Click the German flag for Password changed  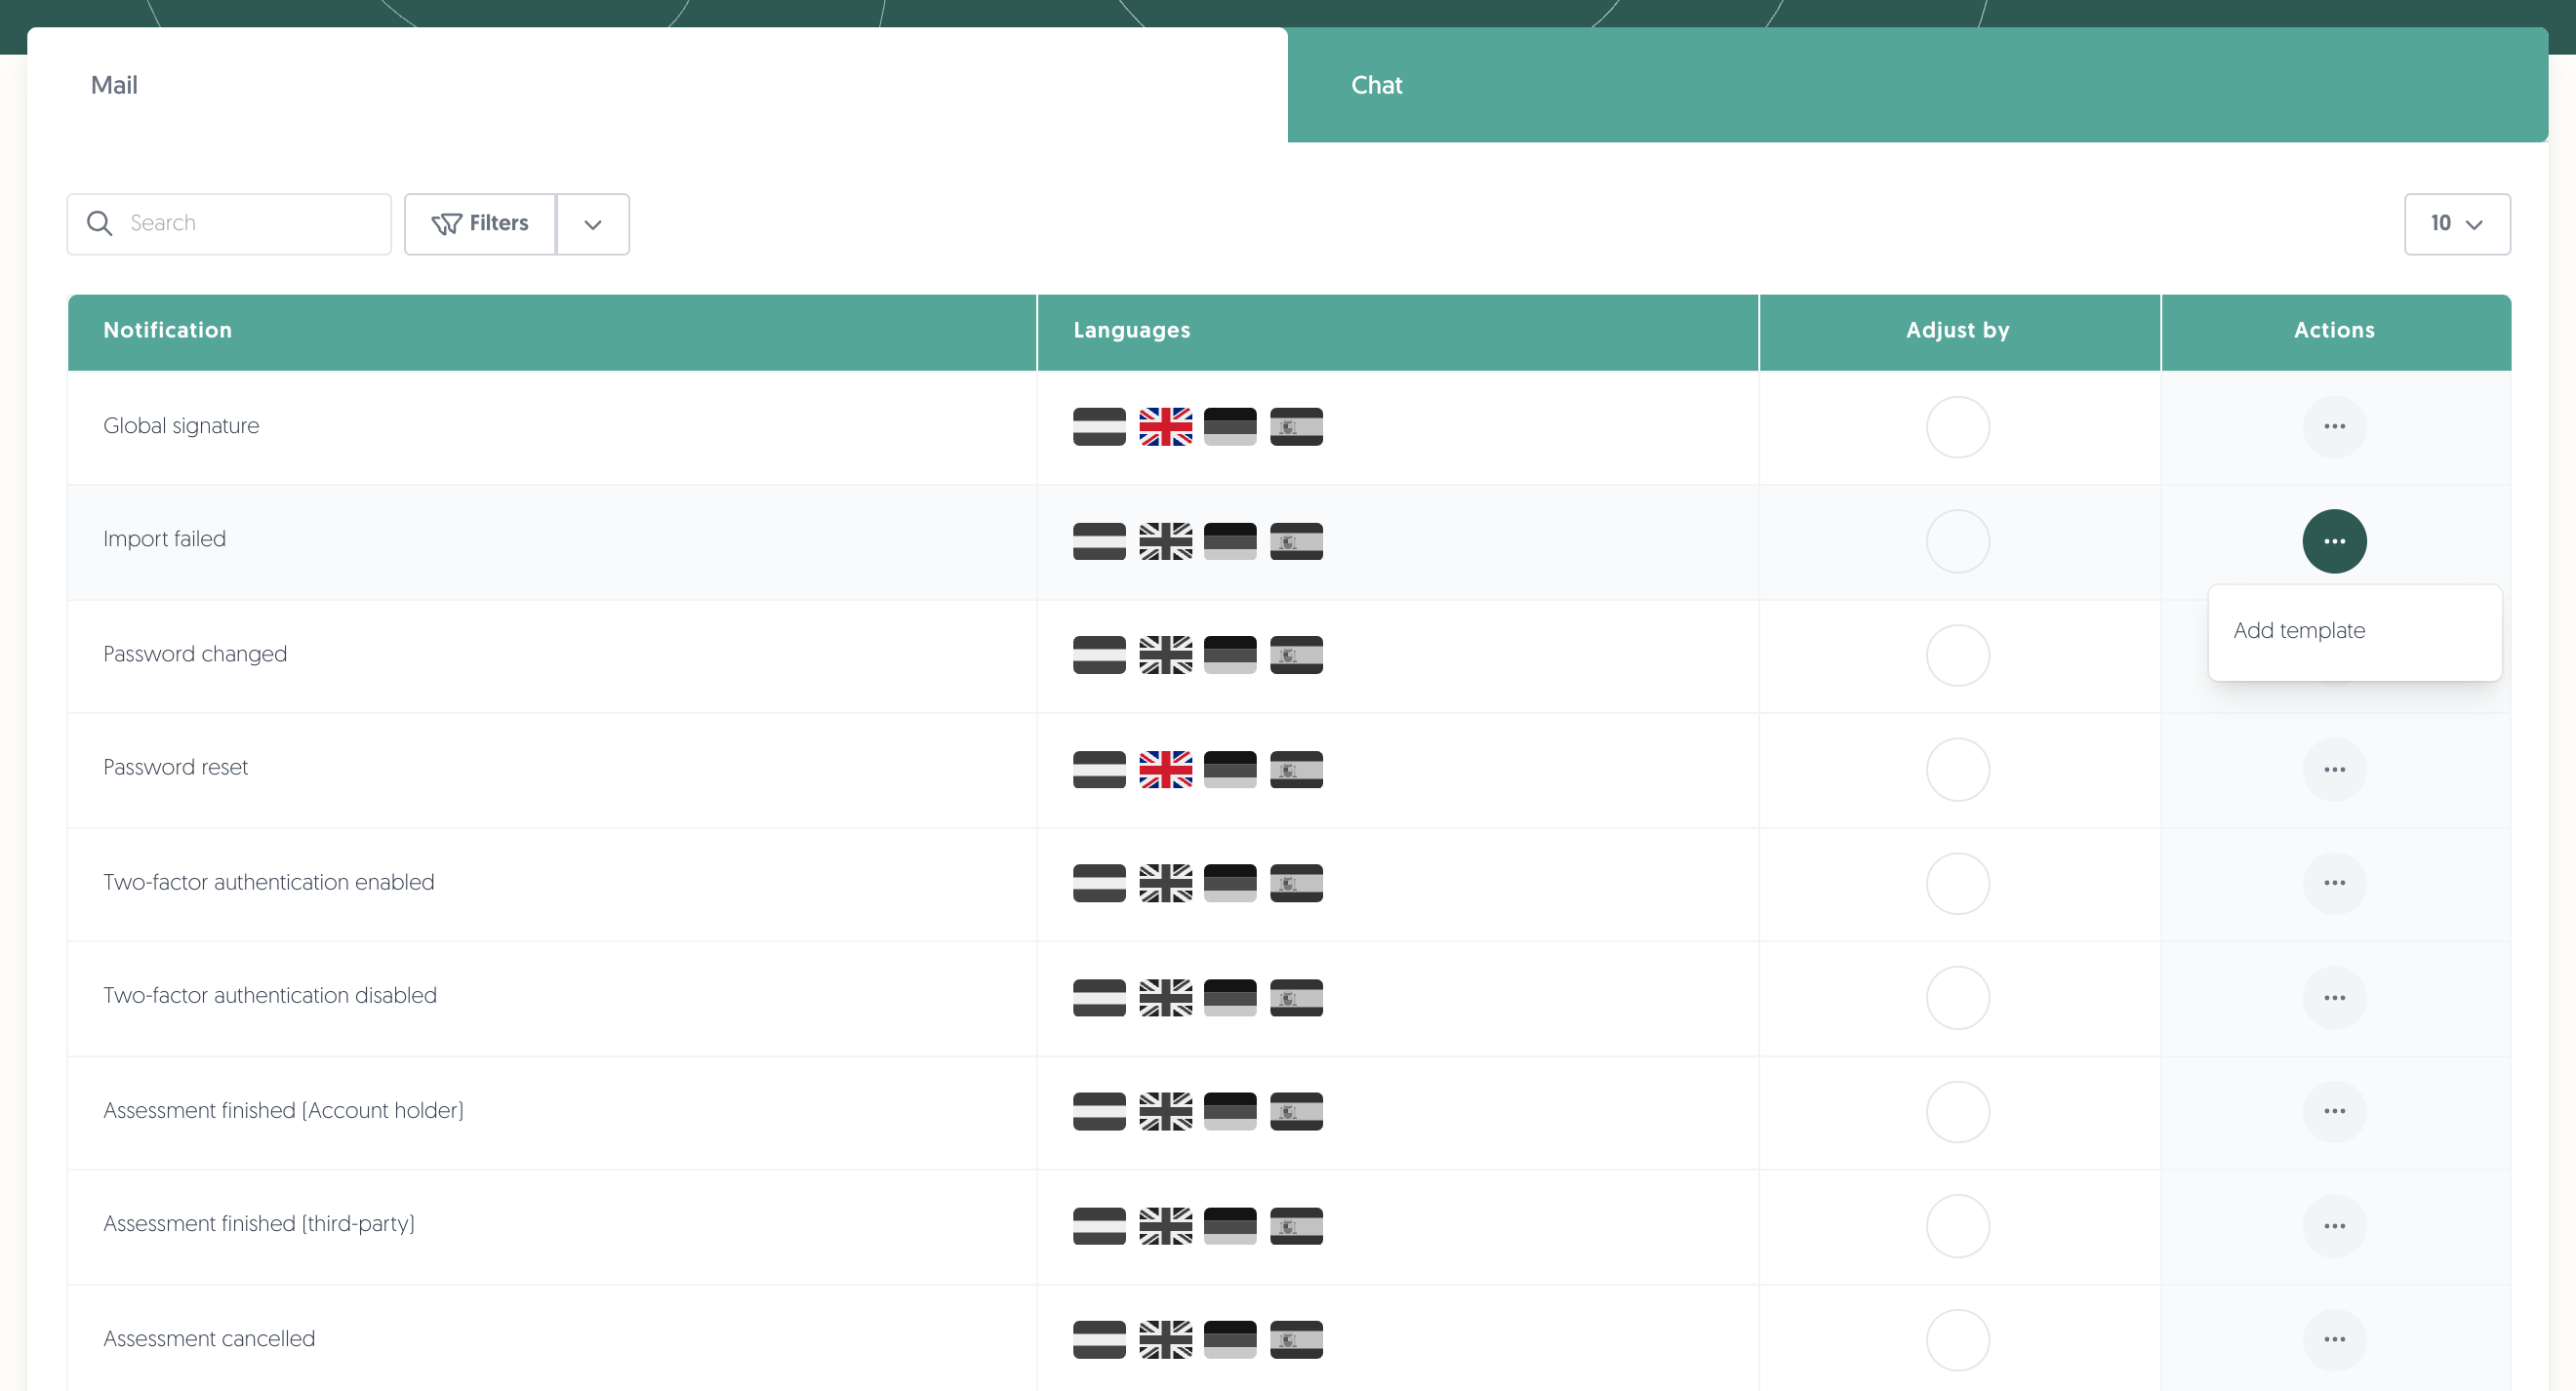click(x=1230, y=655)
